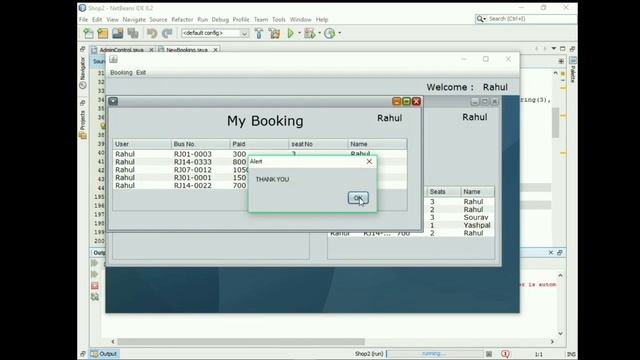Click the My Booking window system menu icon
640x360 pixels.
tap(113, 101)
